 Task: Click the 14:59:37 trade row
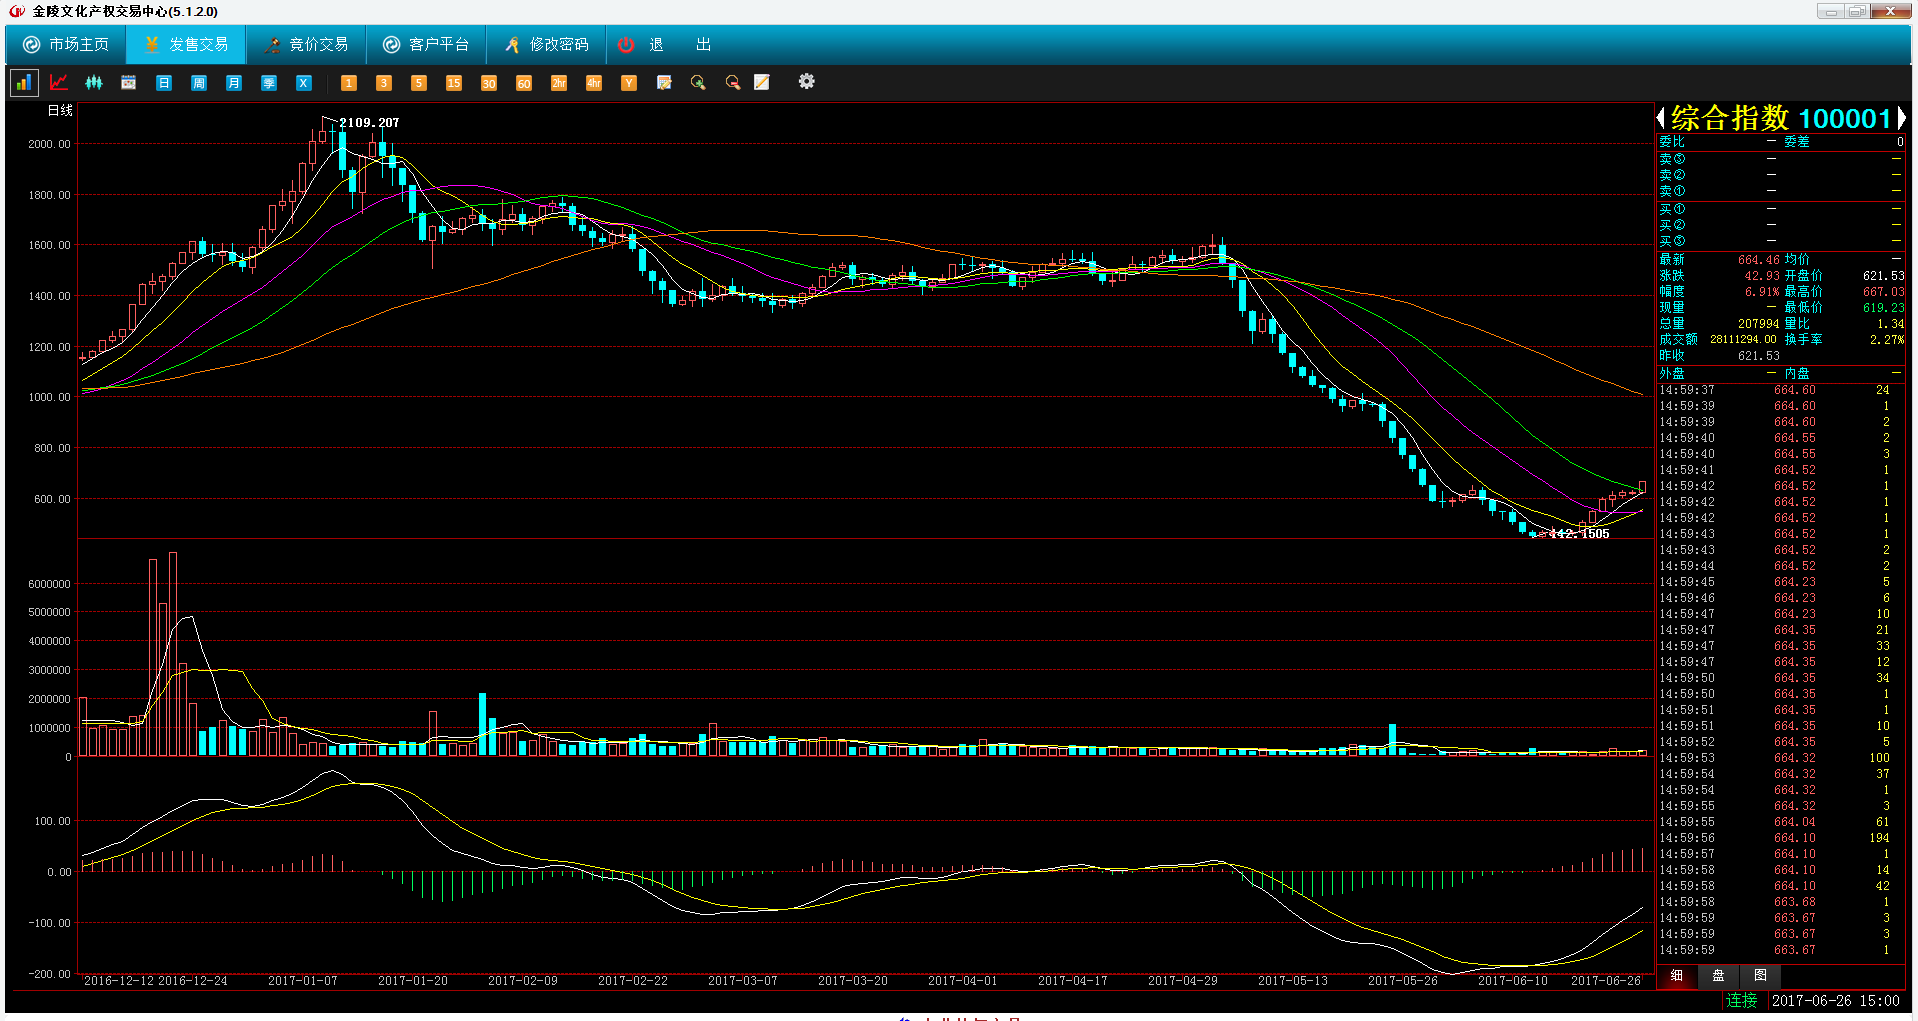[1781, 390]
